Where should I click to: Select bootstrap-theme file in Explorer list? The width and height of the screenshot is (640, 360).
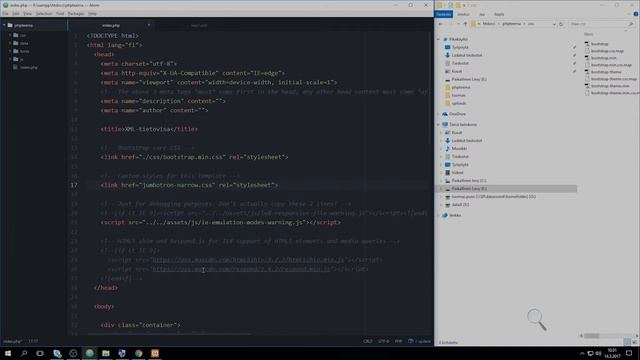click(606, 72)
